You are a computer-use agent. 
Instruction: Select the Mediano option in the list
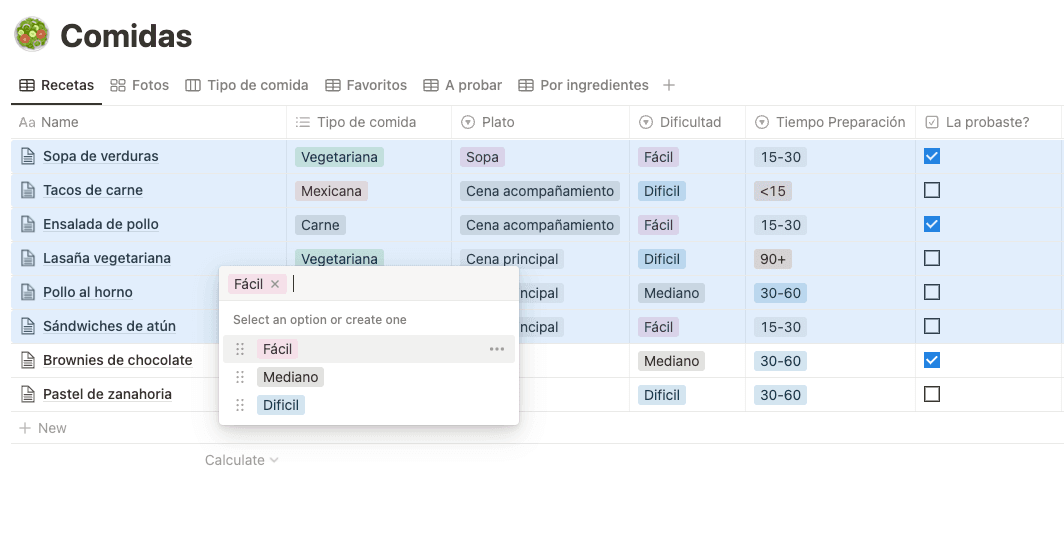coord(290,377)
